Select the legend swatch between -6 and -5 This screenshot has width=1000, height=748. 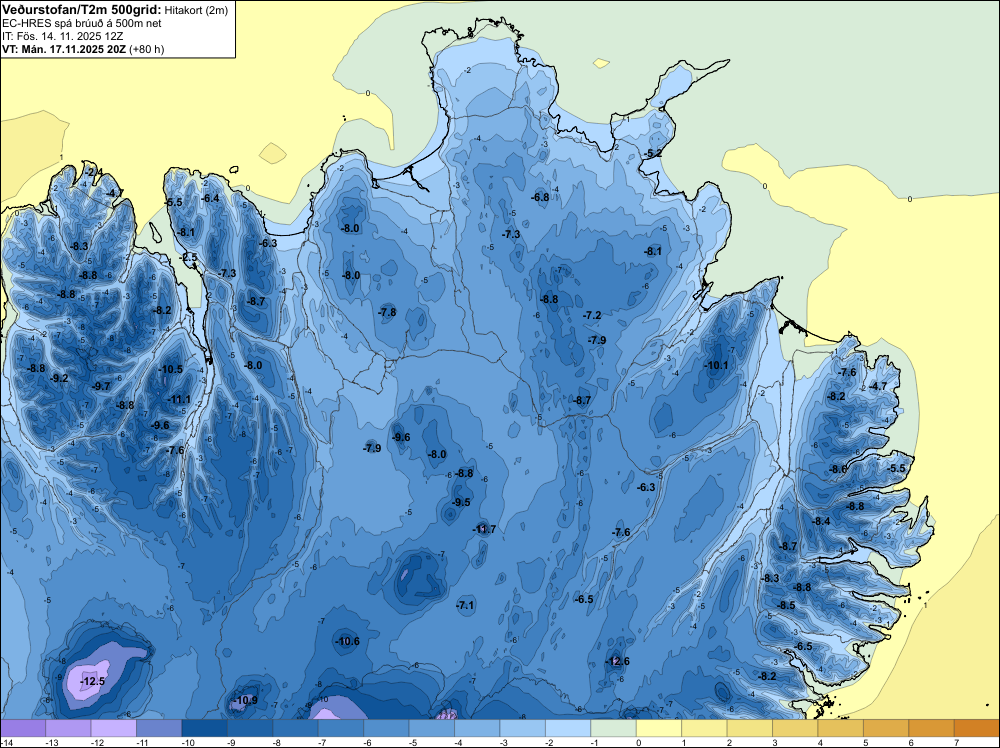tap(386, 728)
